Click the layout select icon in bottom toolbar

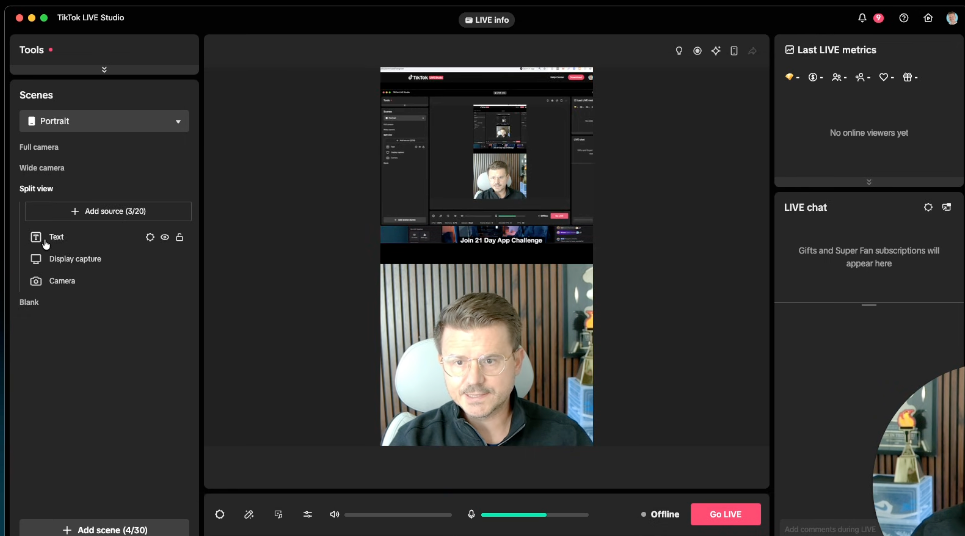[x=278, y=514]
